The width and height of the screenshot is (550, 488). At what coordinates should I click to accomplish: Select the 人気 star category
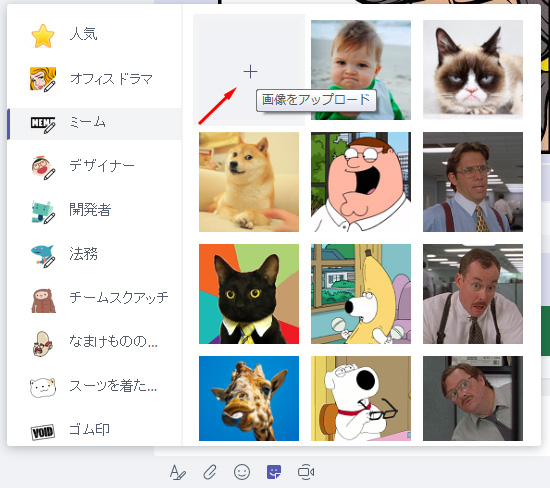pyautogui.click(x=94, y=35)
